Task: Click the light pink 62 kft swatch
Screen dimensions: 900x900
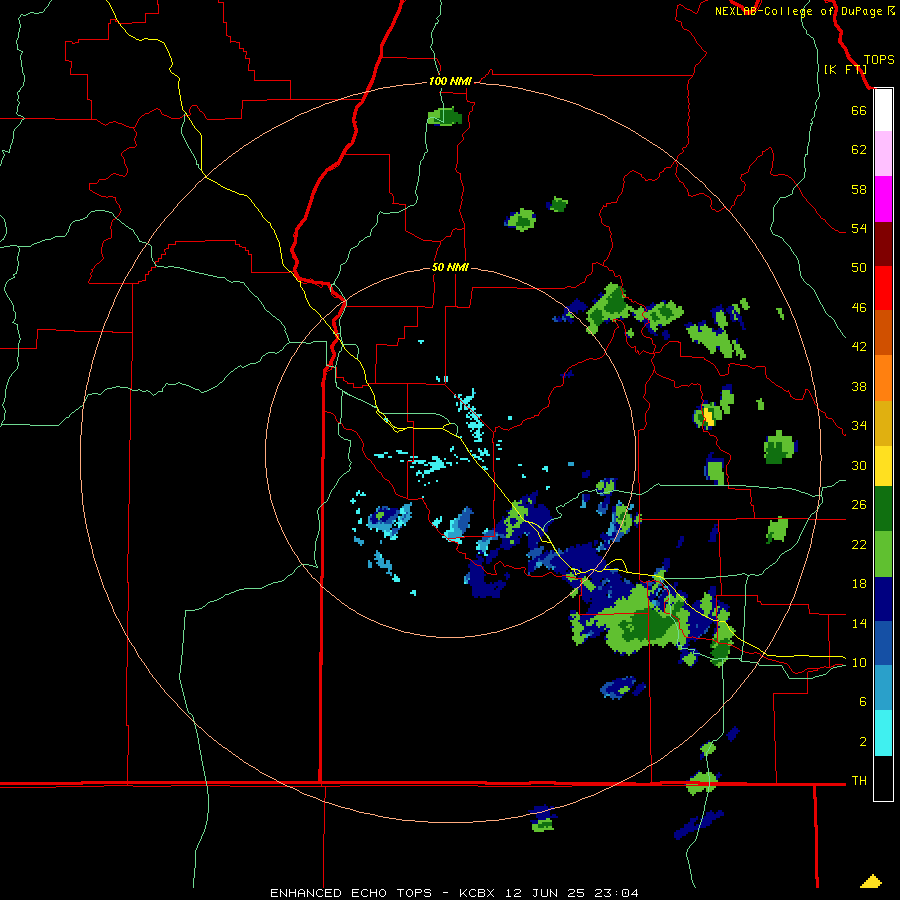Action: [883, 153]
